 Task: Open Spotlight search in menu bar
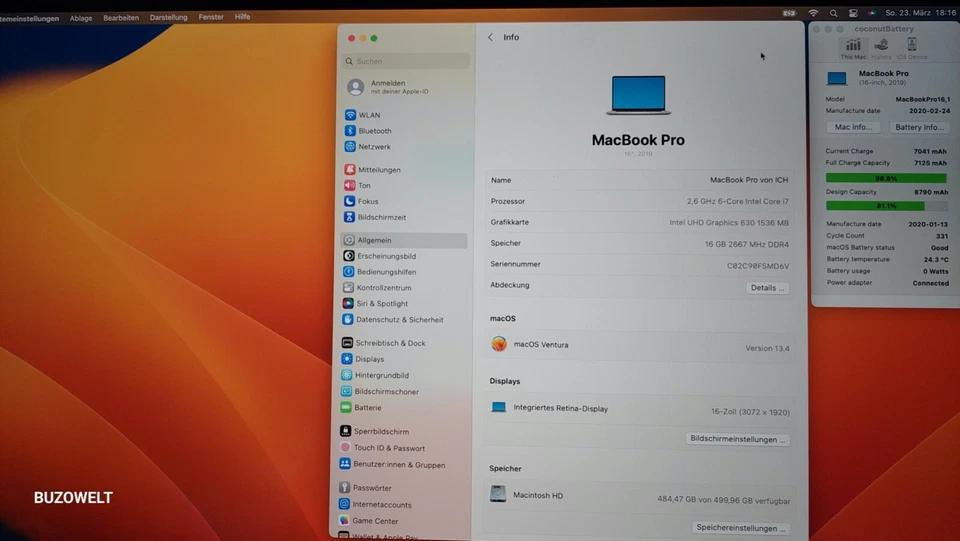833,13
